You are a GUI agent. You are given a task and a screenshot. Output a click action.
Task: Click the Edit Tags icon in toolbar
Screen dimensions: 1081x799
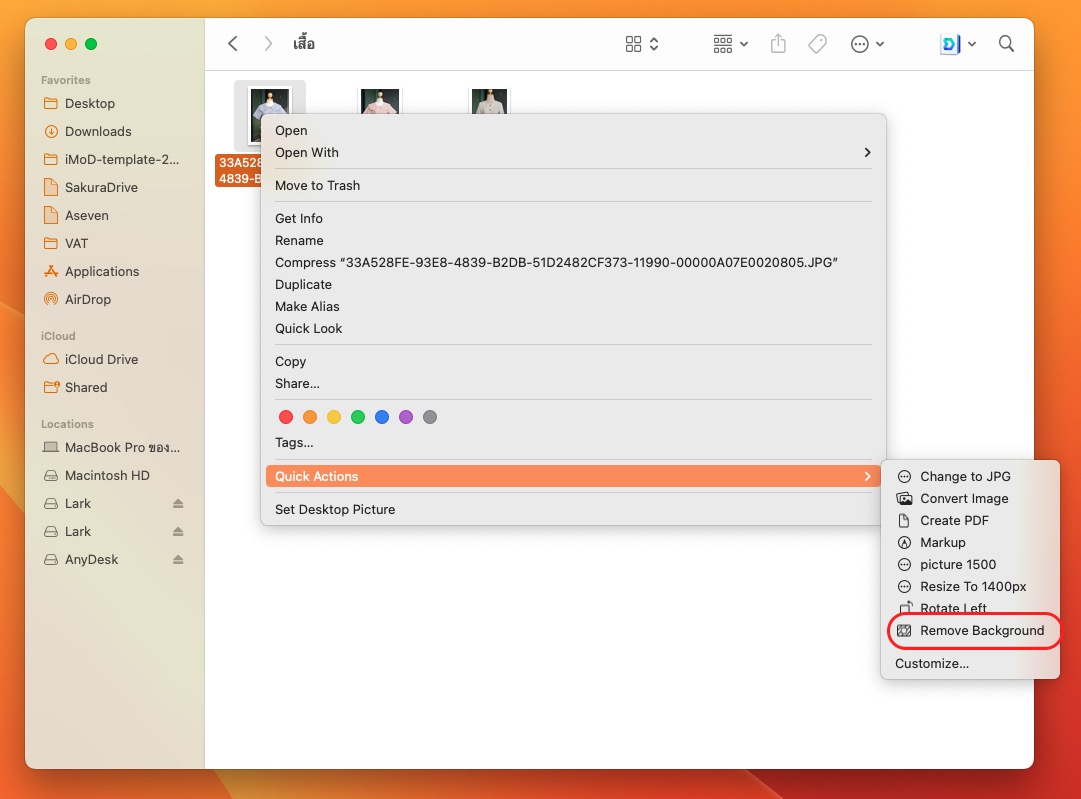(817, 44)
